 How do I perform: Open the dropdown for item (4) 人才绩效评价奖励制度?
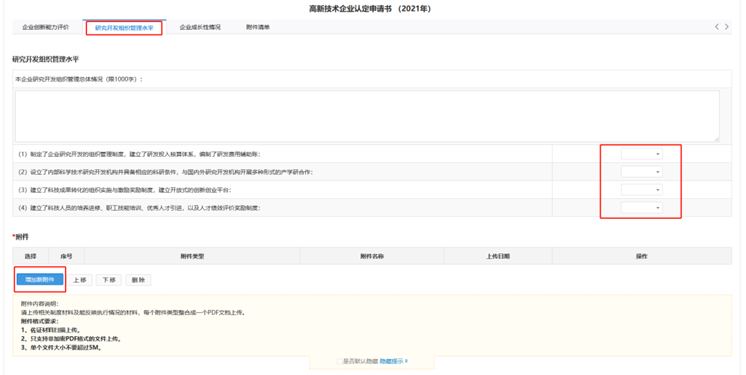click(641, 208)
